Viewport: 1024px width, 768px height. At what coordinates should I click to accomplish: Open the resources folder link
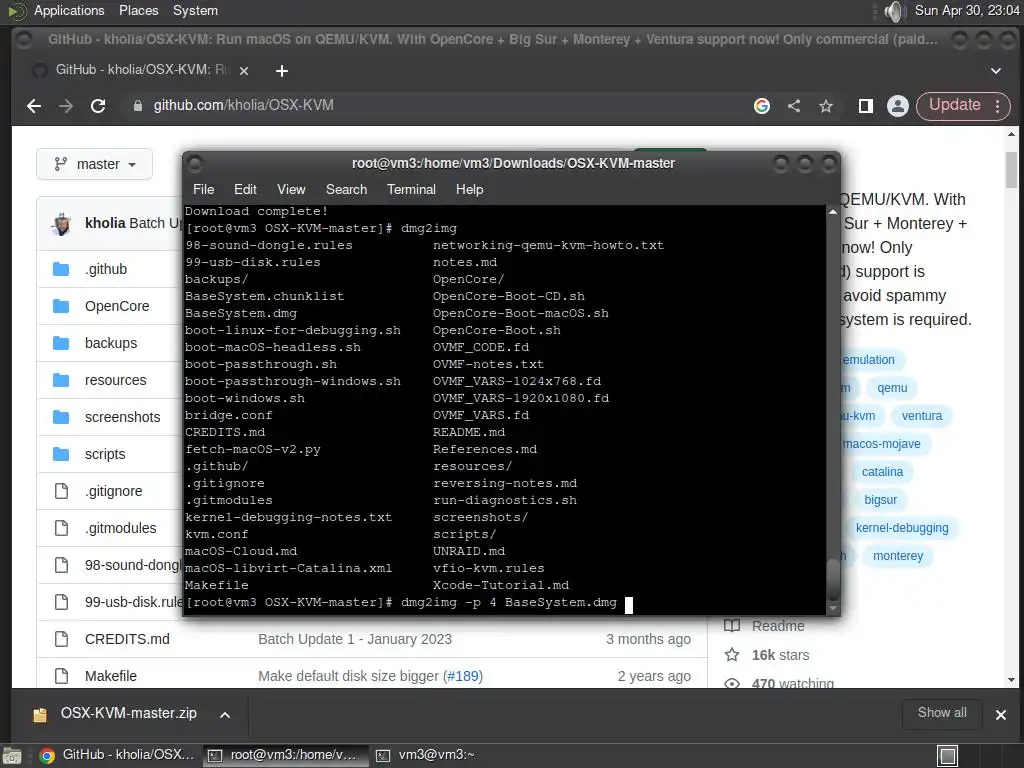click(116, 380)
